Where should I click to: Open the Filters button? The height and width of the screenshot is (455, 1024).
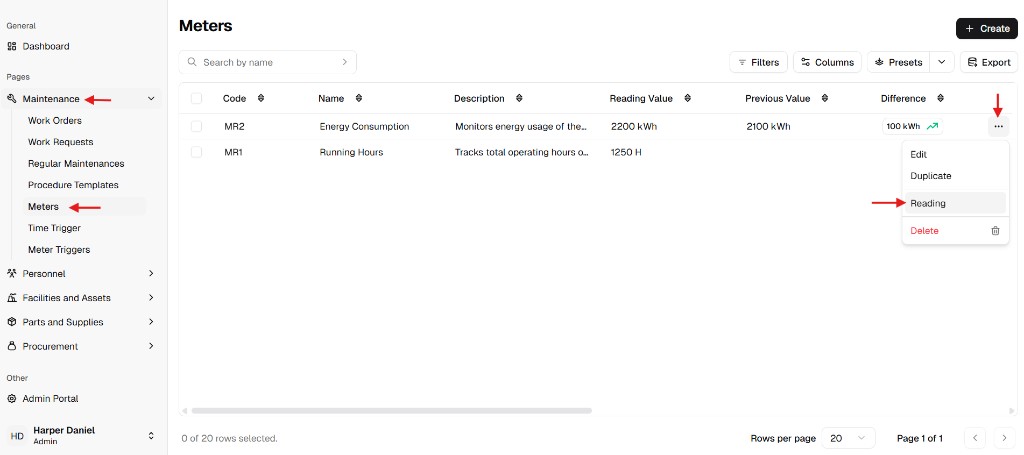(x=758, y=62)
